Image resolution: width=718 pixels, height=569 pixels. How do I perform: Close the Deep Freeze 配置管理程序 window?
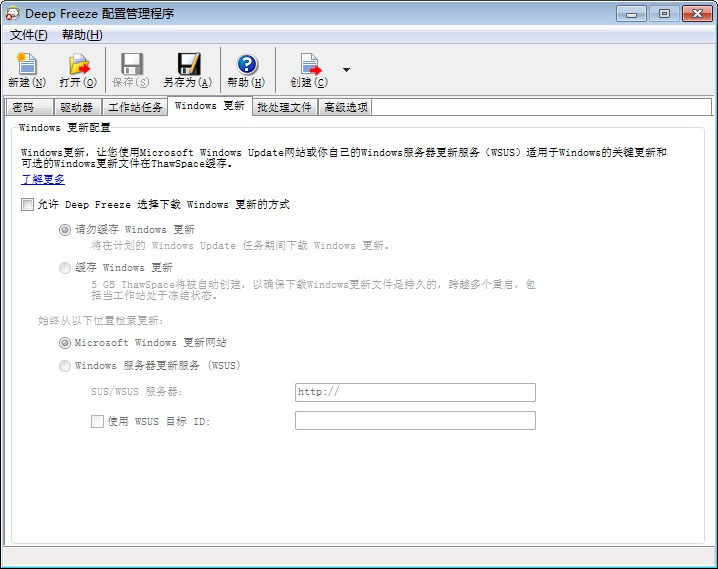[697, 14]
